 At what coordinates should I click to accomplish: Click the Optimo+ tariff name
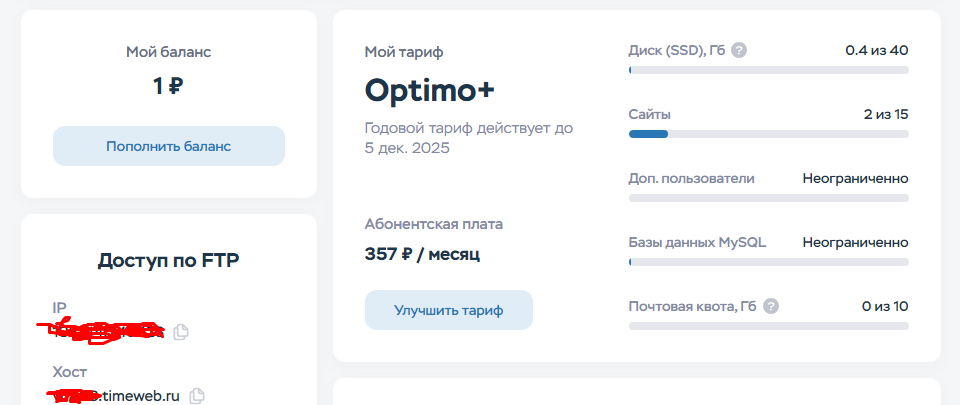(x=430, y=90)
